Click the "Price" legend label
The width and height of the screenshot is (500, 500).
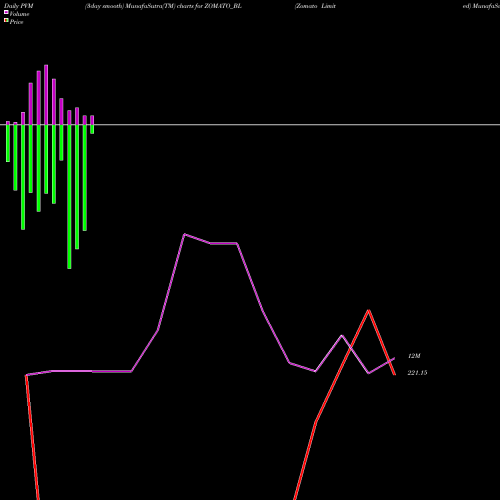pyautogui.click(x=16, y=22)
